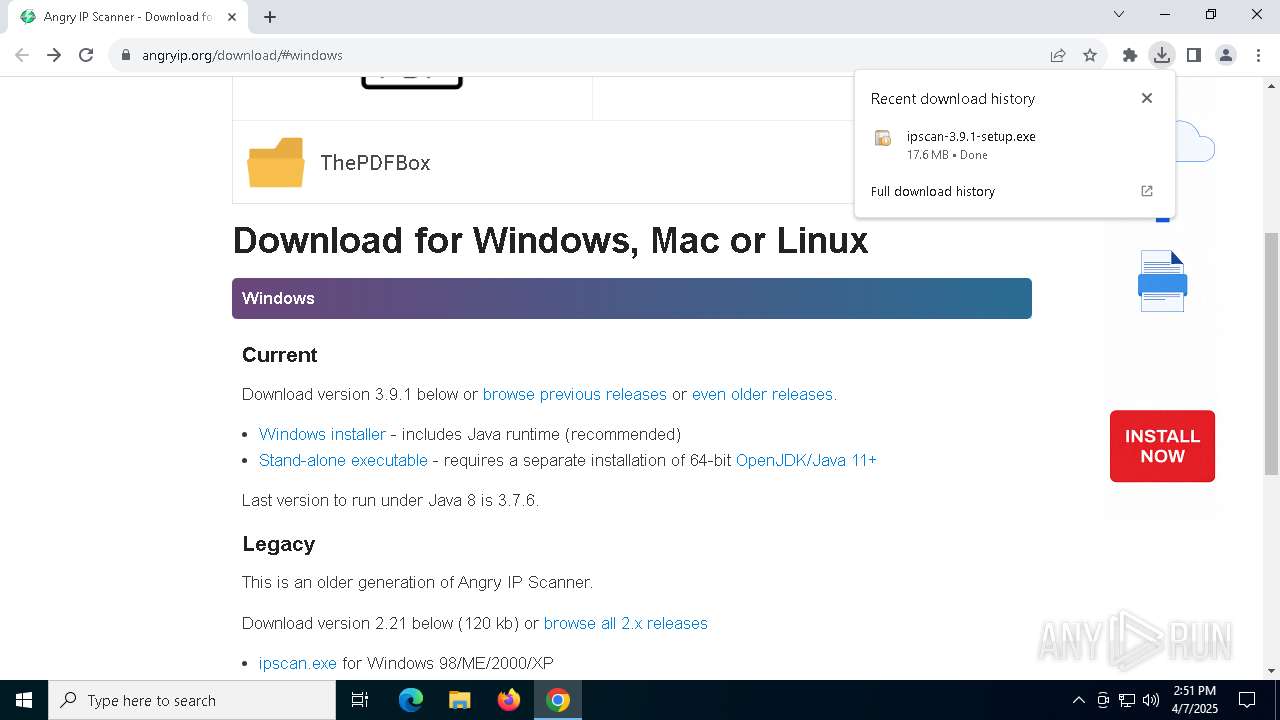Screen dimensions: 1280x720
Task: Open ThePDFBox ad text
Action: point(375,162)
